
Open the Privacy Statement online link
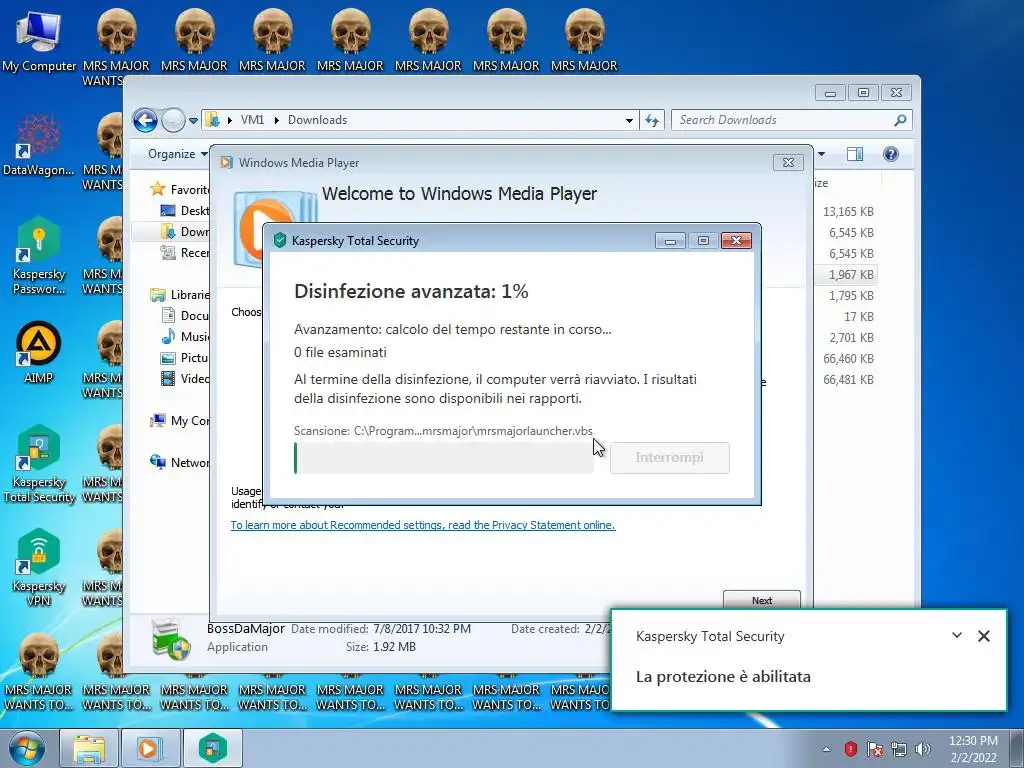423,525
